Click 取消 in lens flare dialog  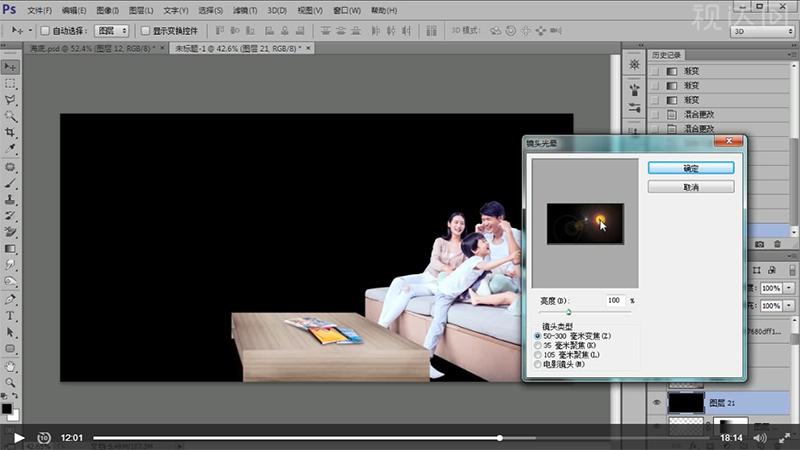[691, 187]
